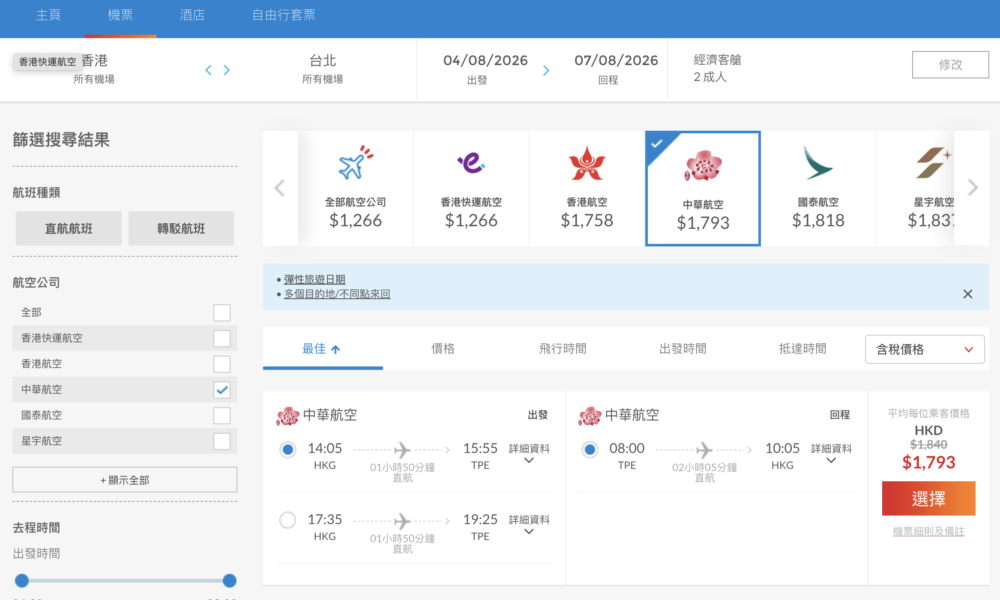Expand 詳細資料 for the 08:00 return flight
This screenshot has width=1000, height=600.
(831, 453)
